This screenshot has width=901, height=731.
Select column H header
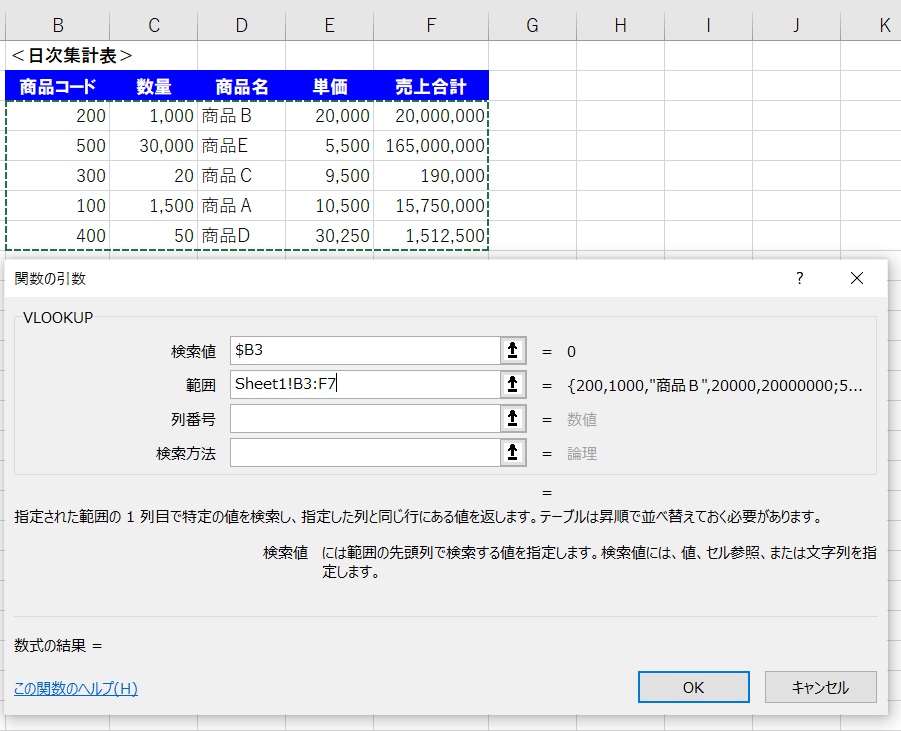(621, 25)
